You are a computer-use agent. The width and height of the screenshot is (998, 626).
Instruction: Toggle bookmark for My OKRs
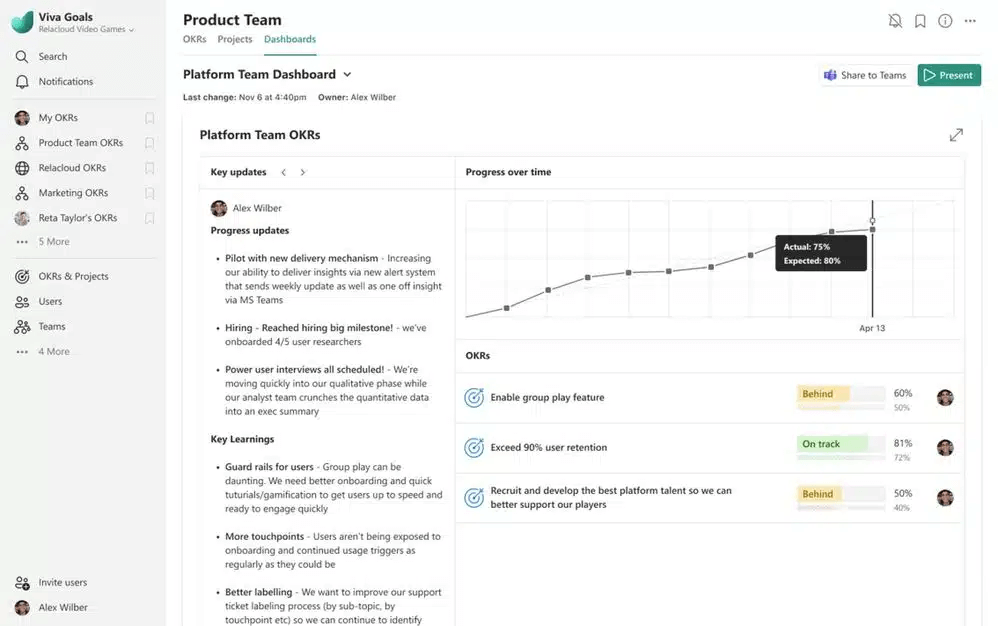coord(149,118)
